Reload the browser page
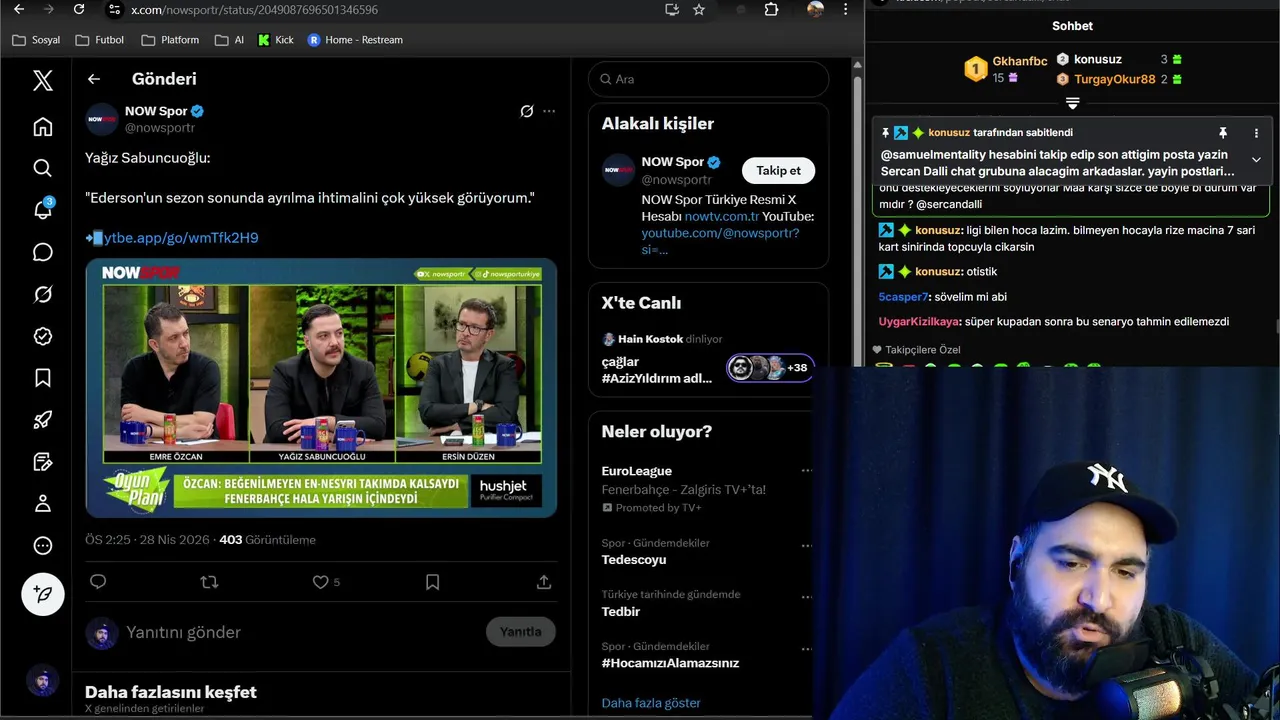1280x720 pixels. tap(79, 9)
